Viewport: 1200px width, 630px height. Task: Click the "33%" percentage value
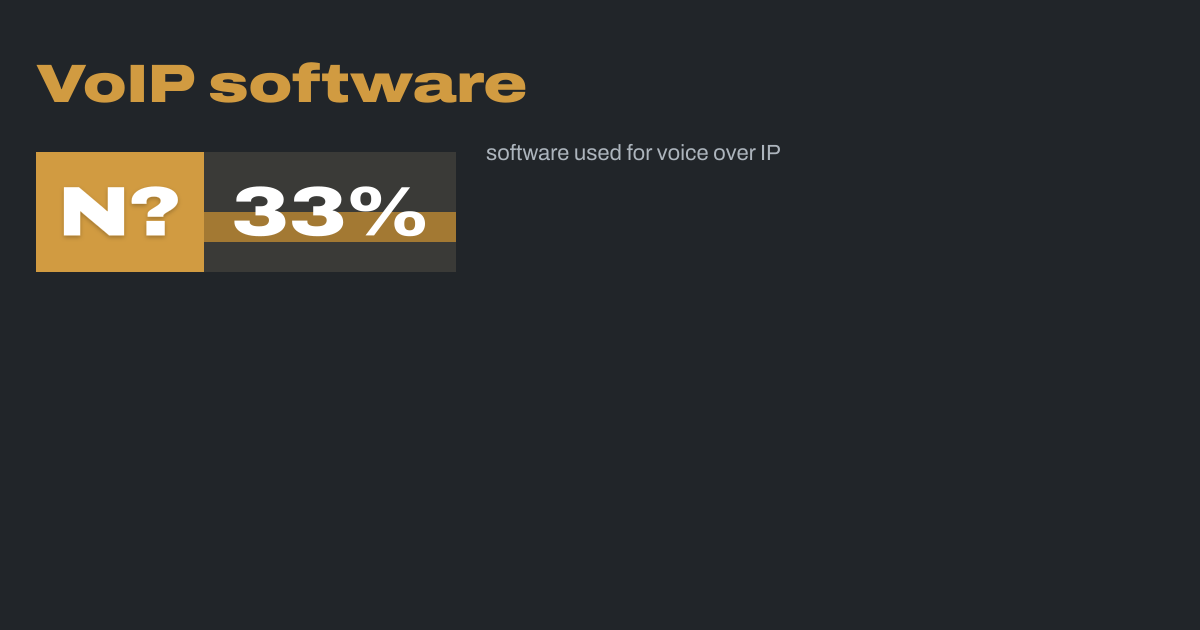(329, 212)
